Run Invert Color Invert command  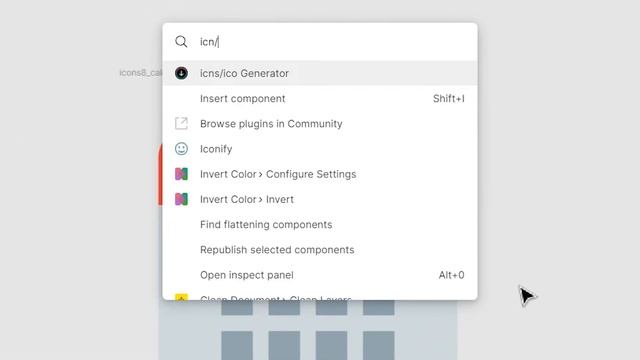(x=320, y=200)
